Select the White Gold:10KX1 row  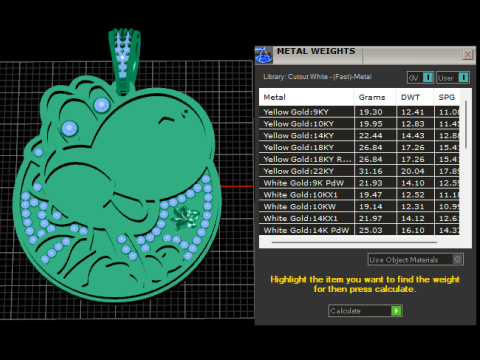pos(359,195)
